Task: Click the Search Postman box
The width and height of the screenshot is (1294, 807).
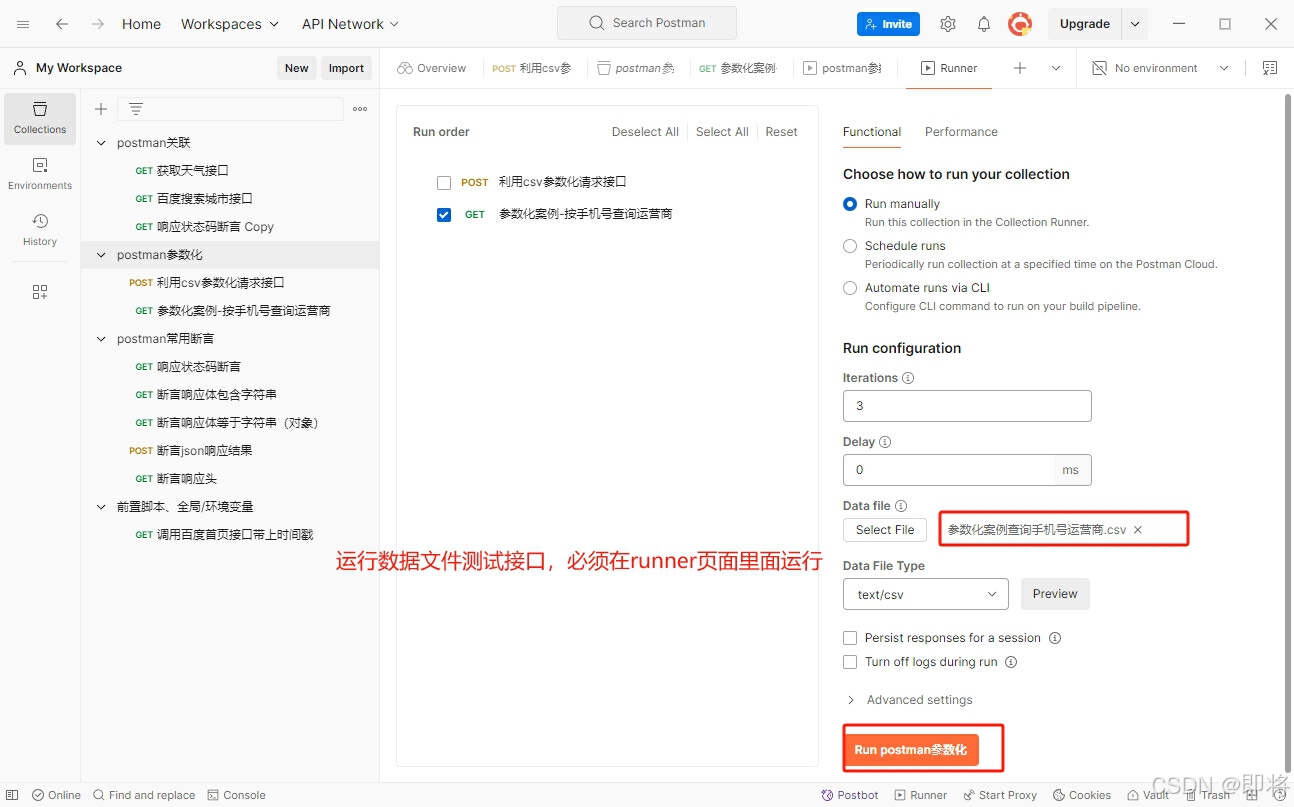Action: coord(647,23)
